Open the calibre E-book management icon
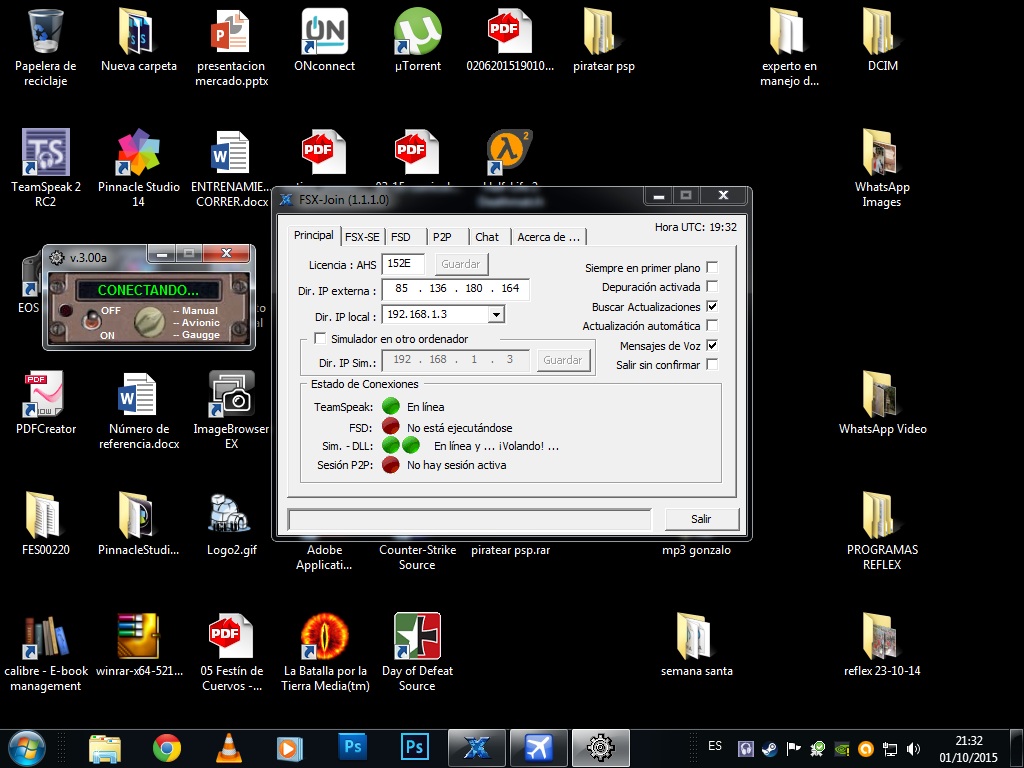The height and width of the screenshot is (768, 1024). pyautogui.click(x=46, y=638)
